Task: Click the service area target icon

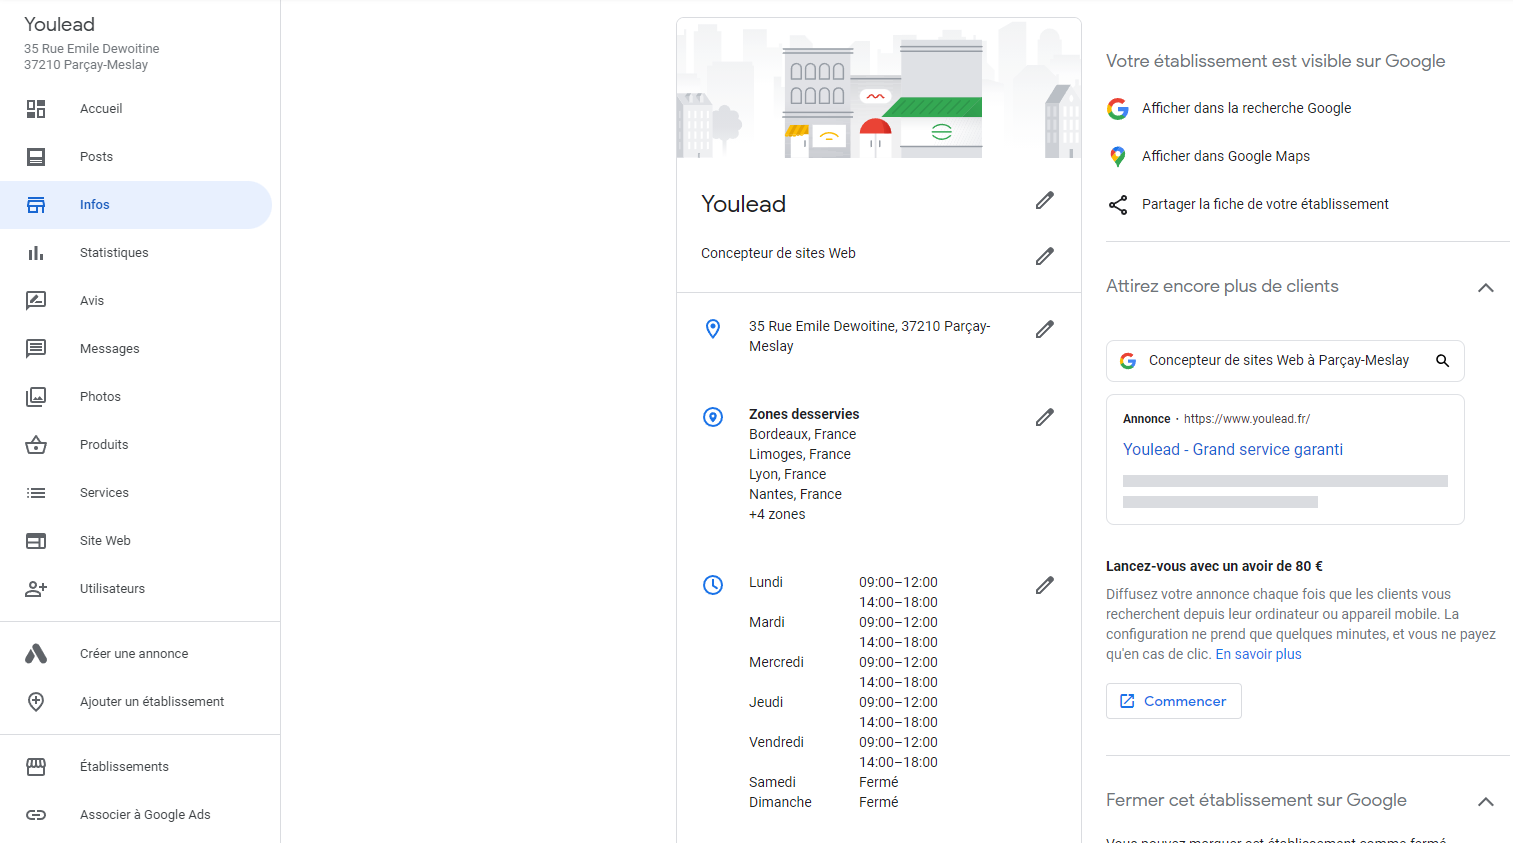Action: pos(713,417)
